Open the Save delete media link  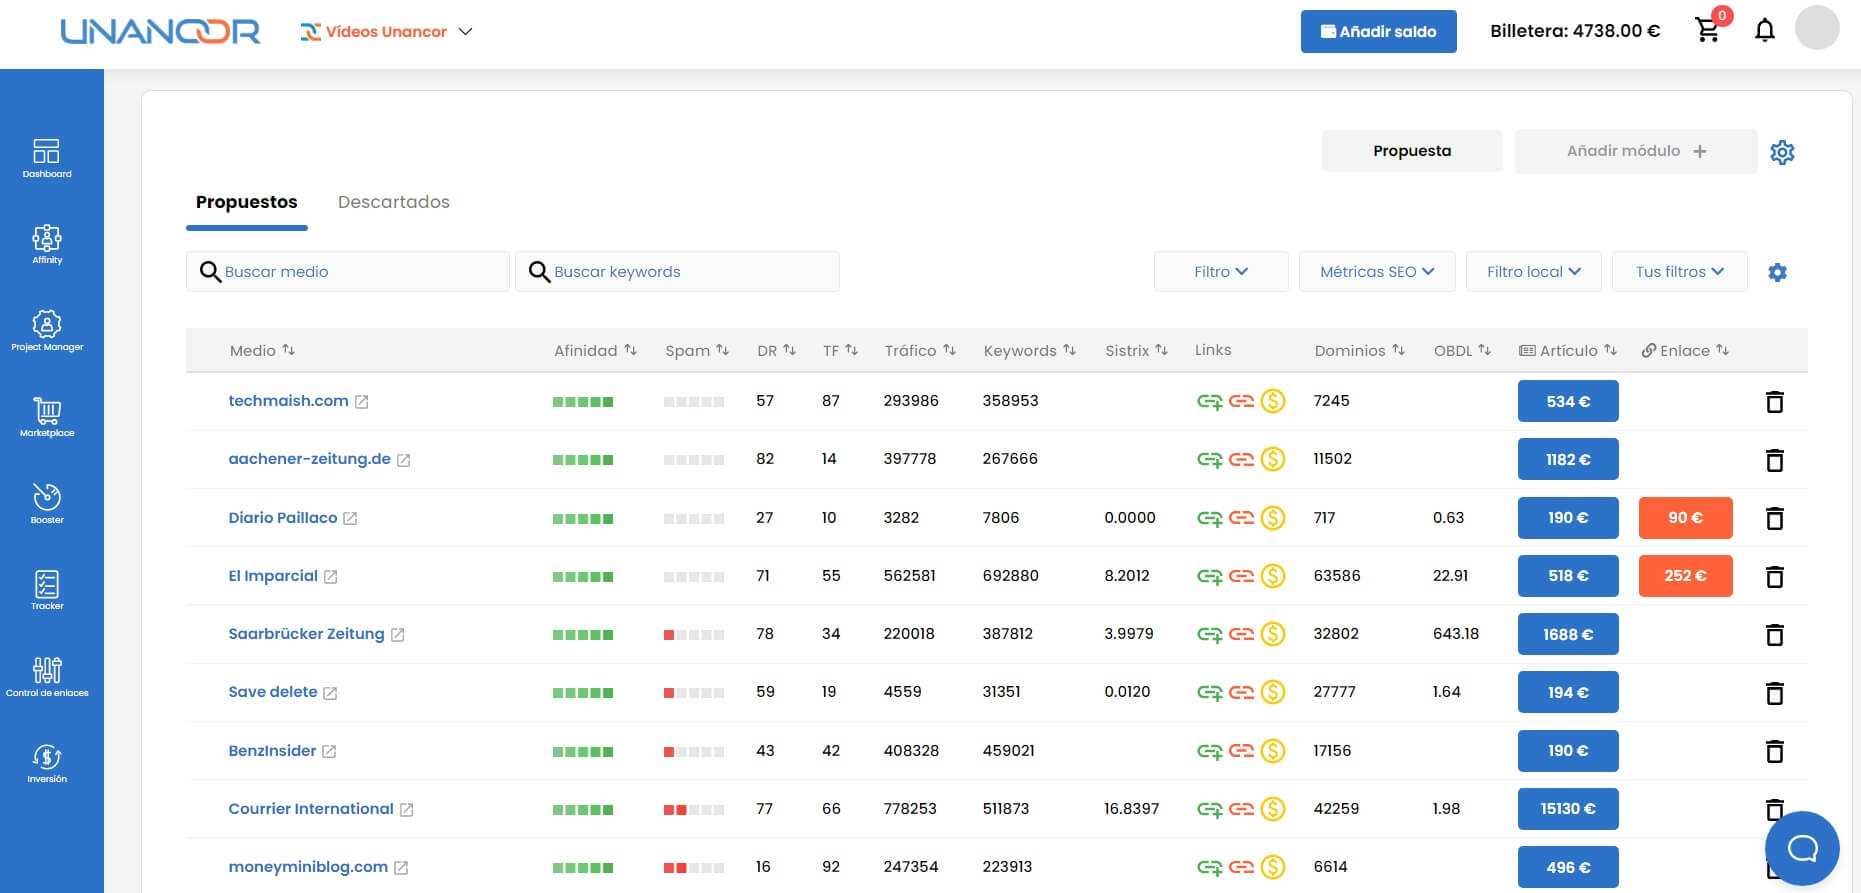272,692
